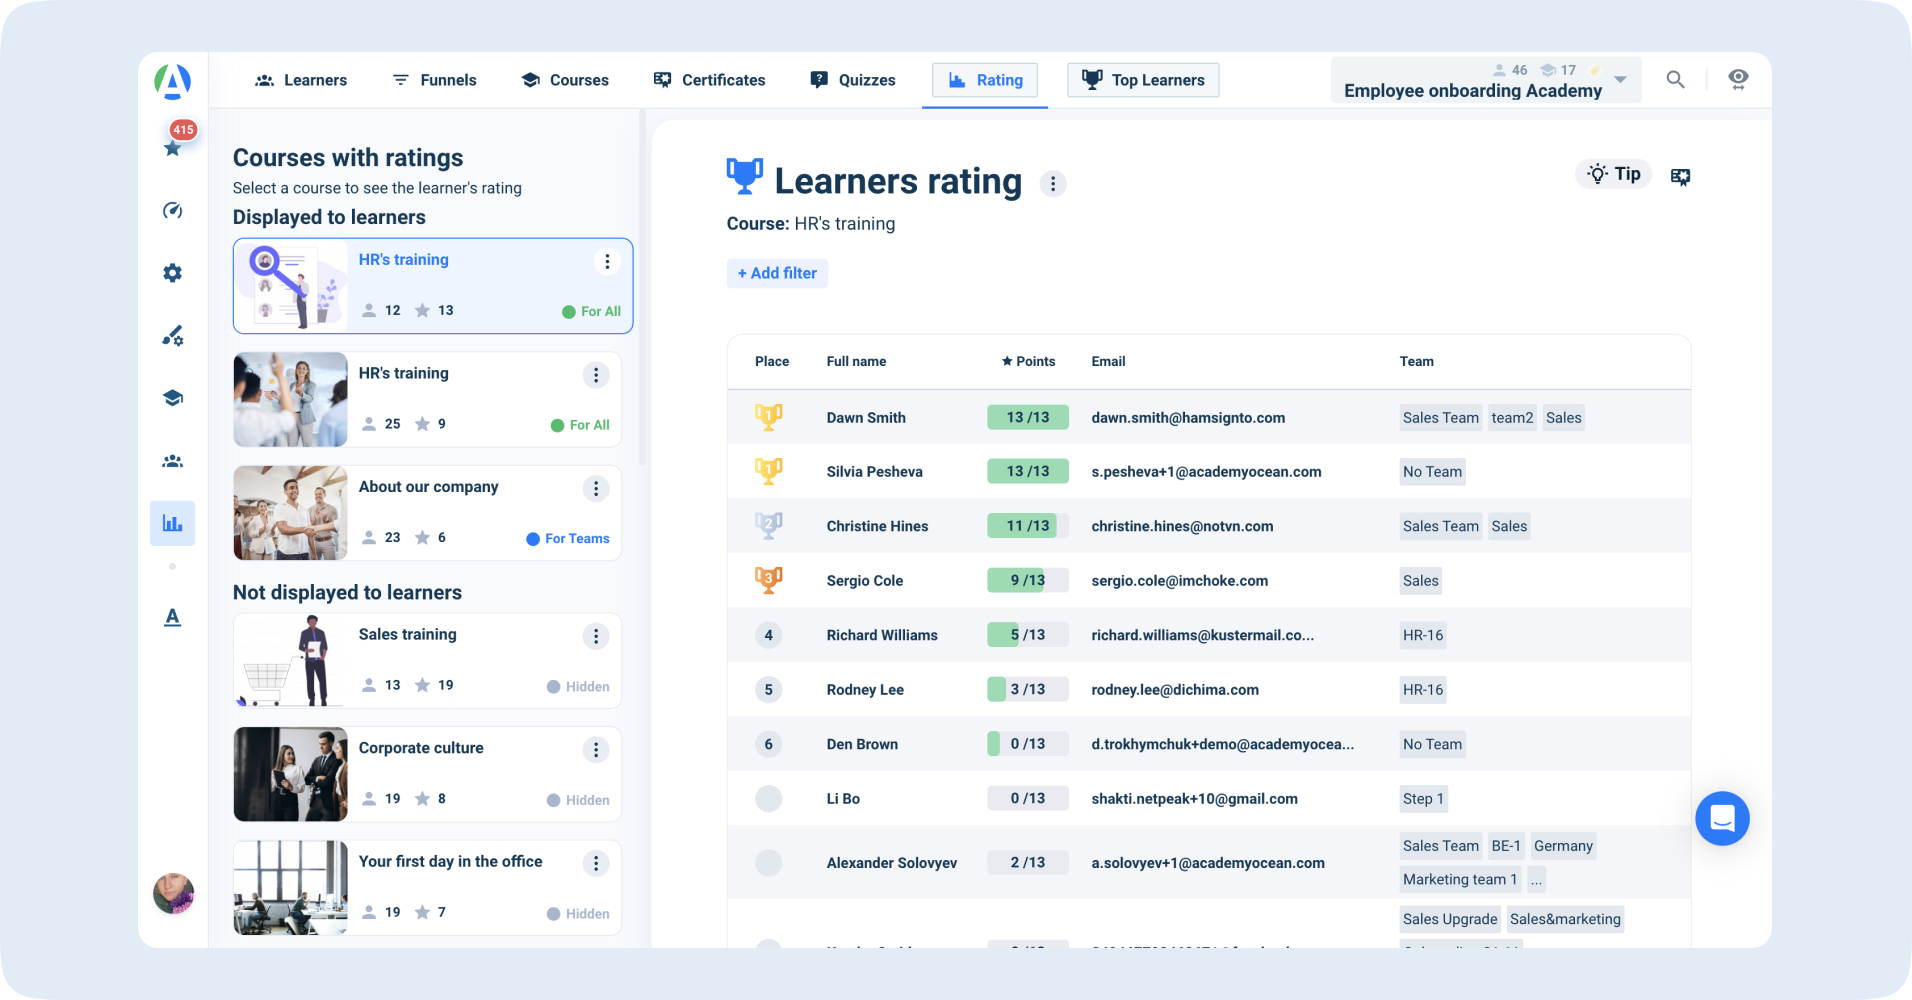Expand more teams ellipsis for Alexander Solovyev

coord(1536,880)
